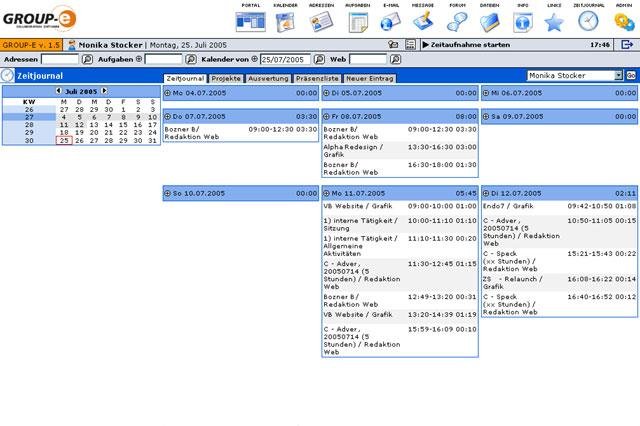This screenshot has height=426, width=640.
Task: Click the logout icon beside the clock
Action: 627,45
